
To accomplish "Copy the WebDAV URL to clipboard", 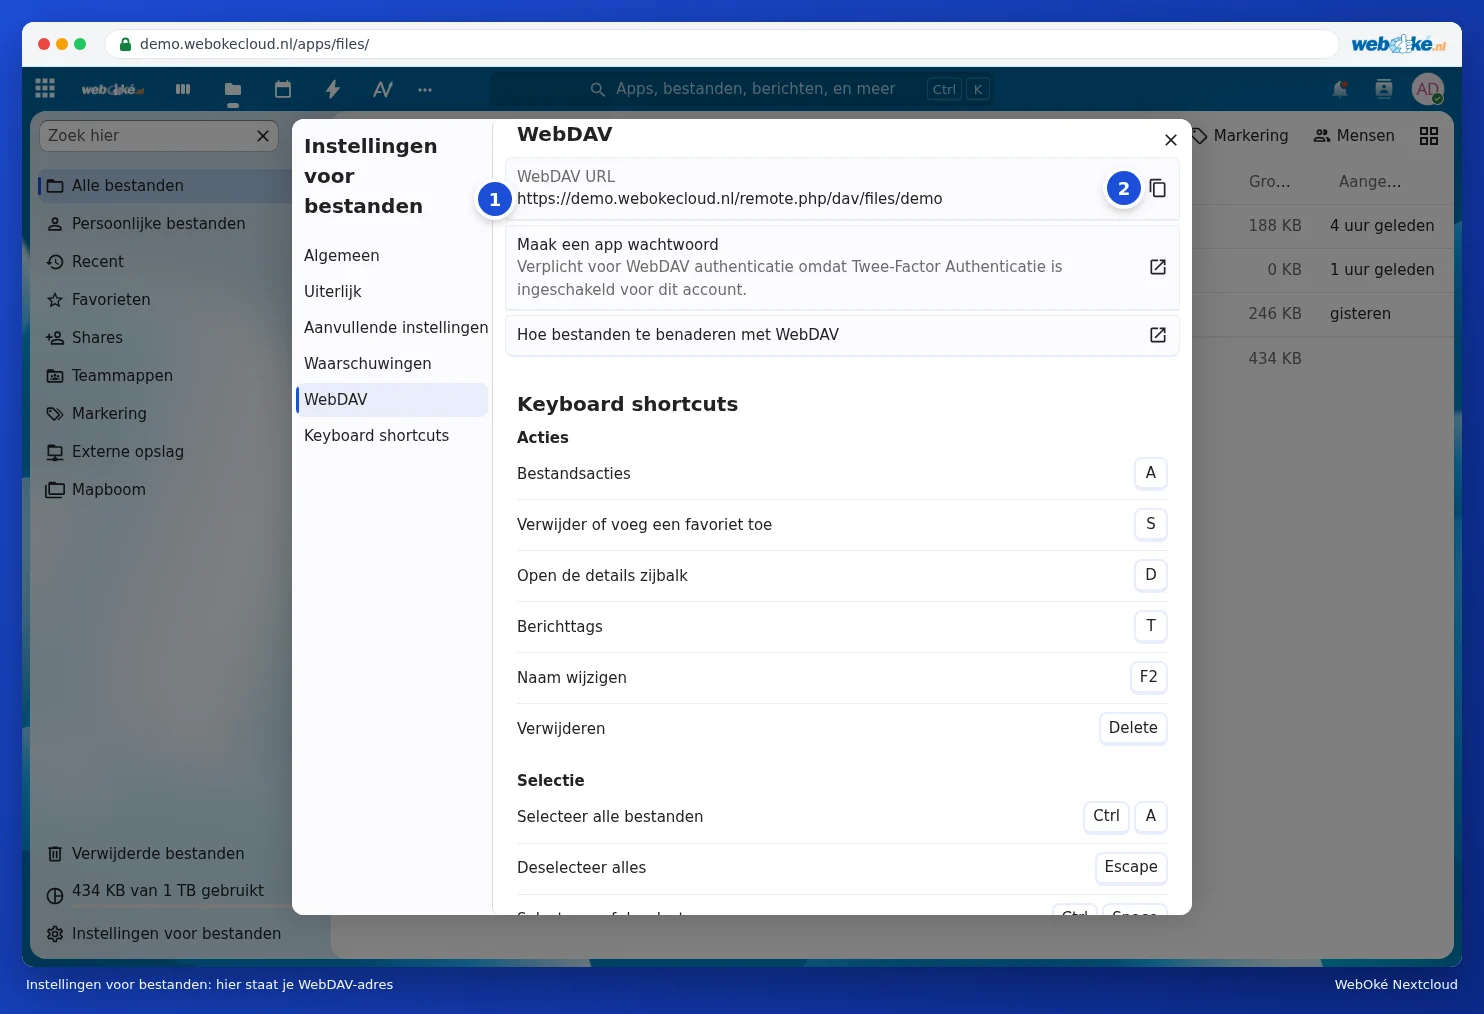I will [x=1157, y=188].
